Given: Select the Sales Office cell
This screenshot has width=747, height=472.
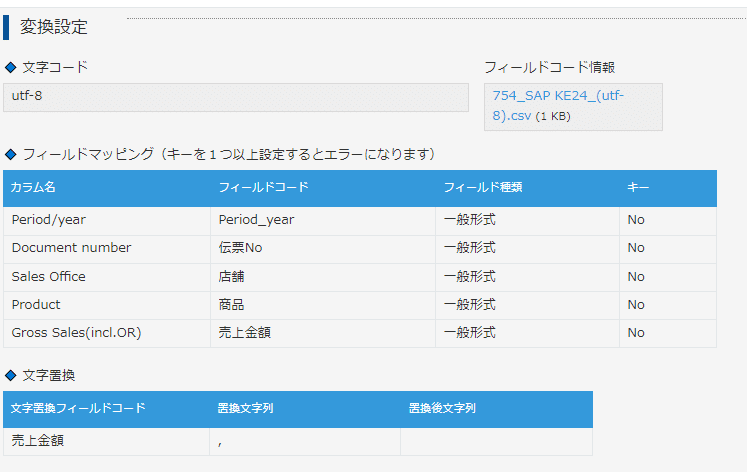Looking at the screenshot, I should (x=107, y=277).
